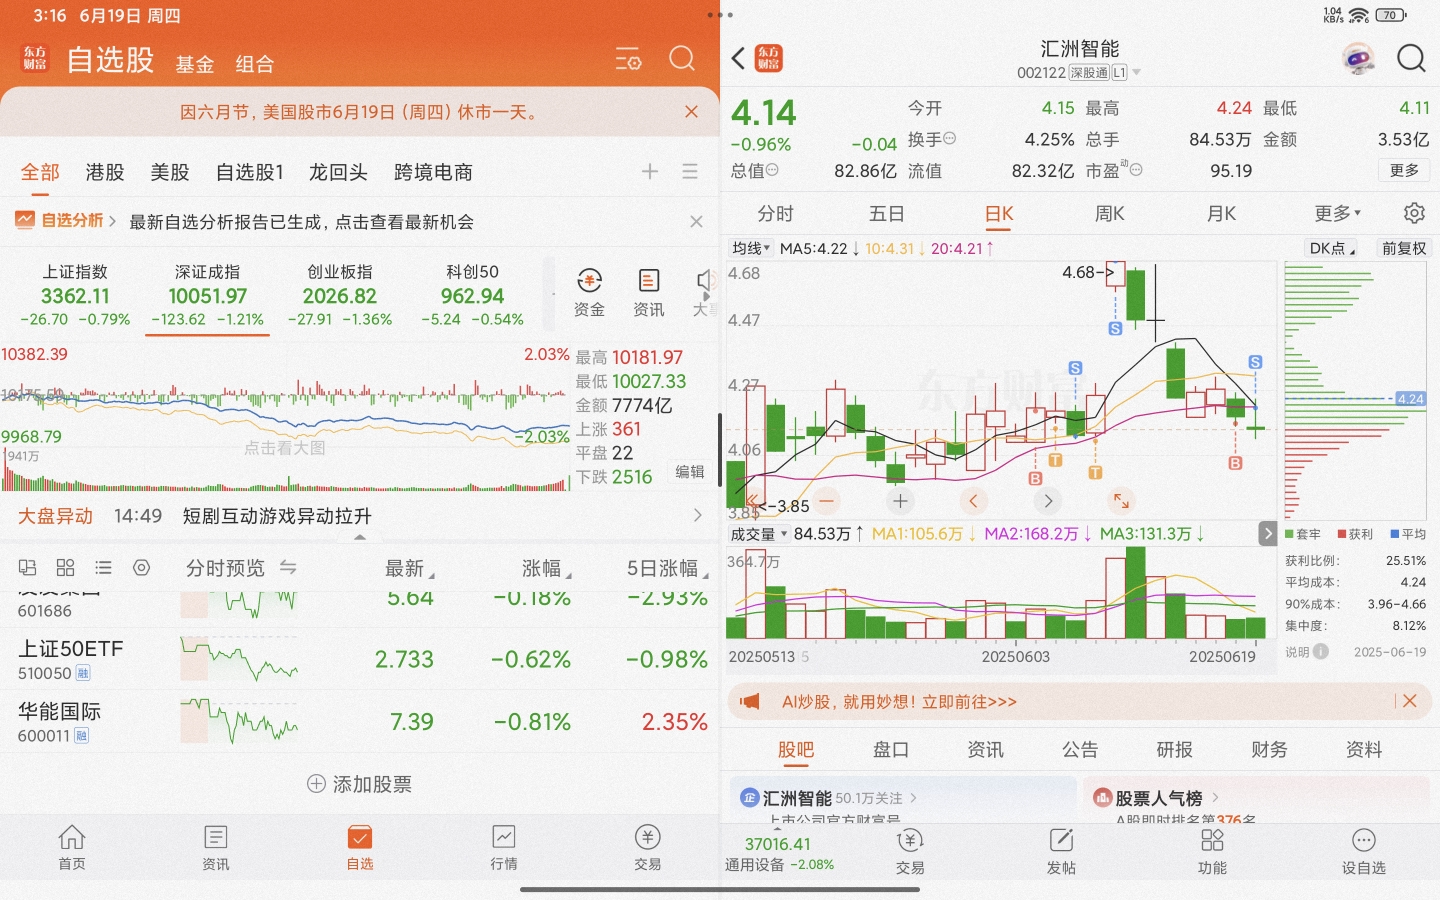Open the group list menu icon beside 跨境电商
This screenshot has width=1440, height=900.
coord(690,171)
